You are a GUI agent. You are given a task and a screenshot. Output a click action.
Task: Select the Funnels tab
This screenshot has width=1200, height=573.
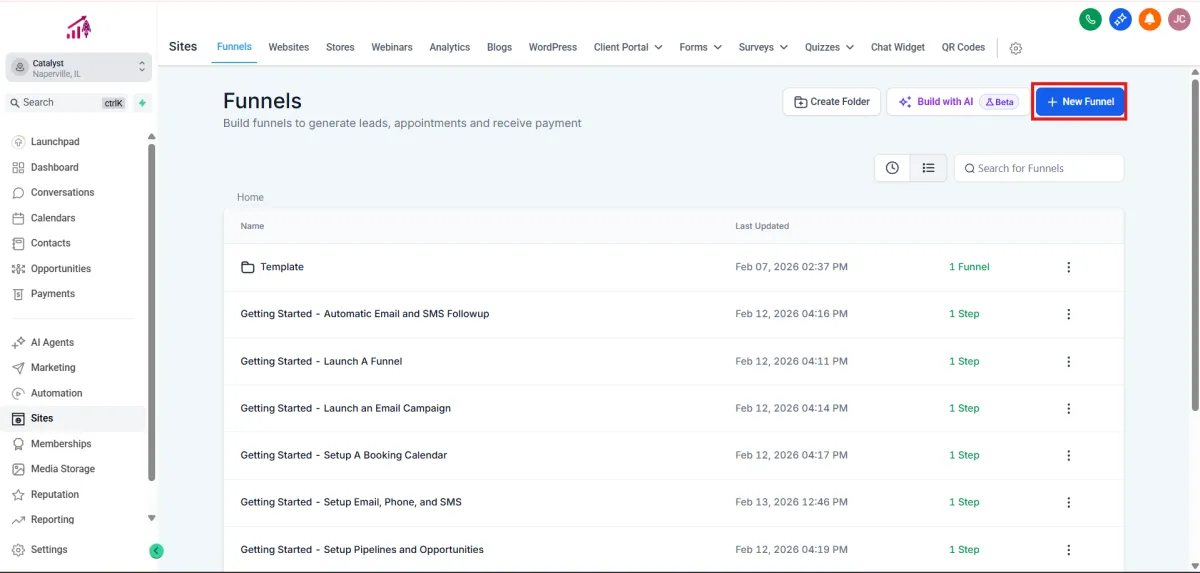click(234, 47)
